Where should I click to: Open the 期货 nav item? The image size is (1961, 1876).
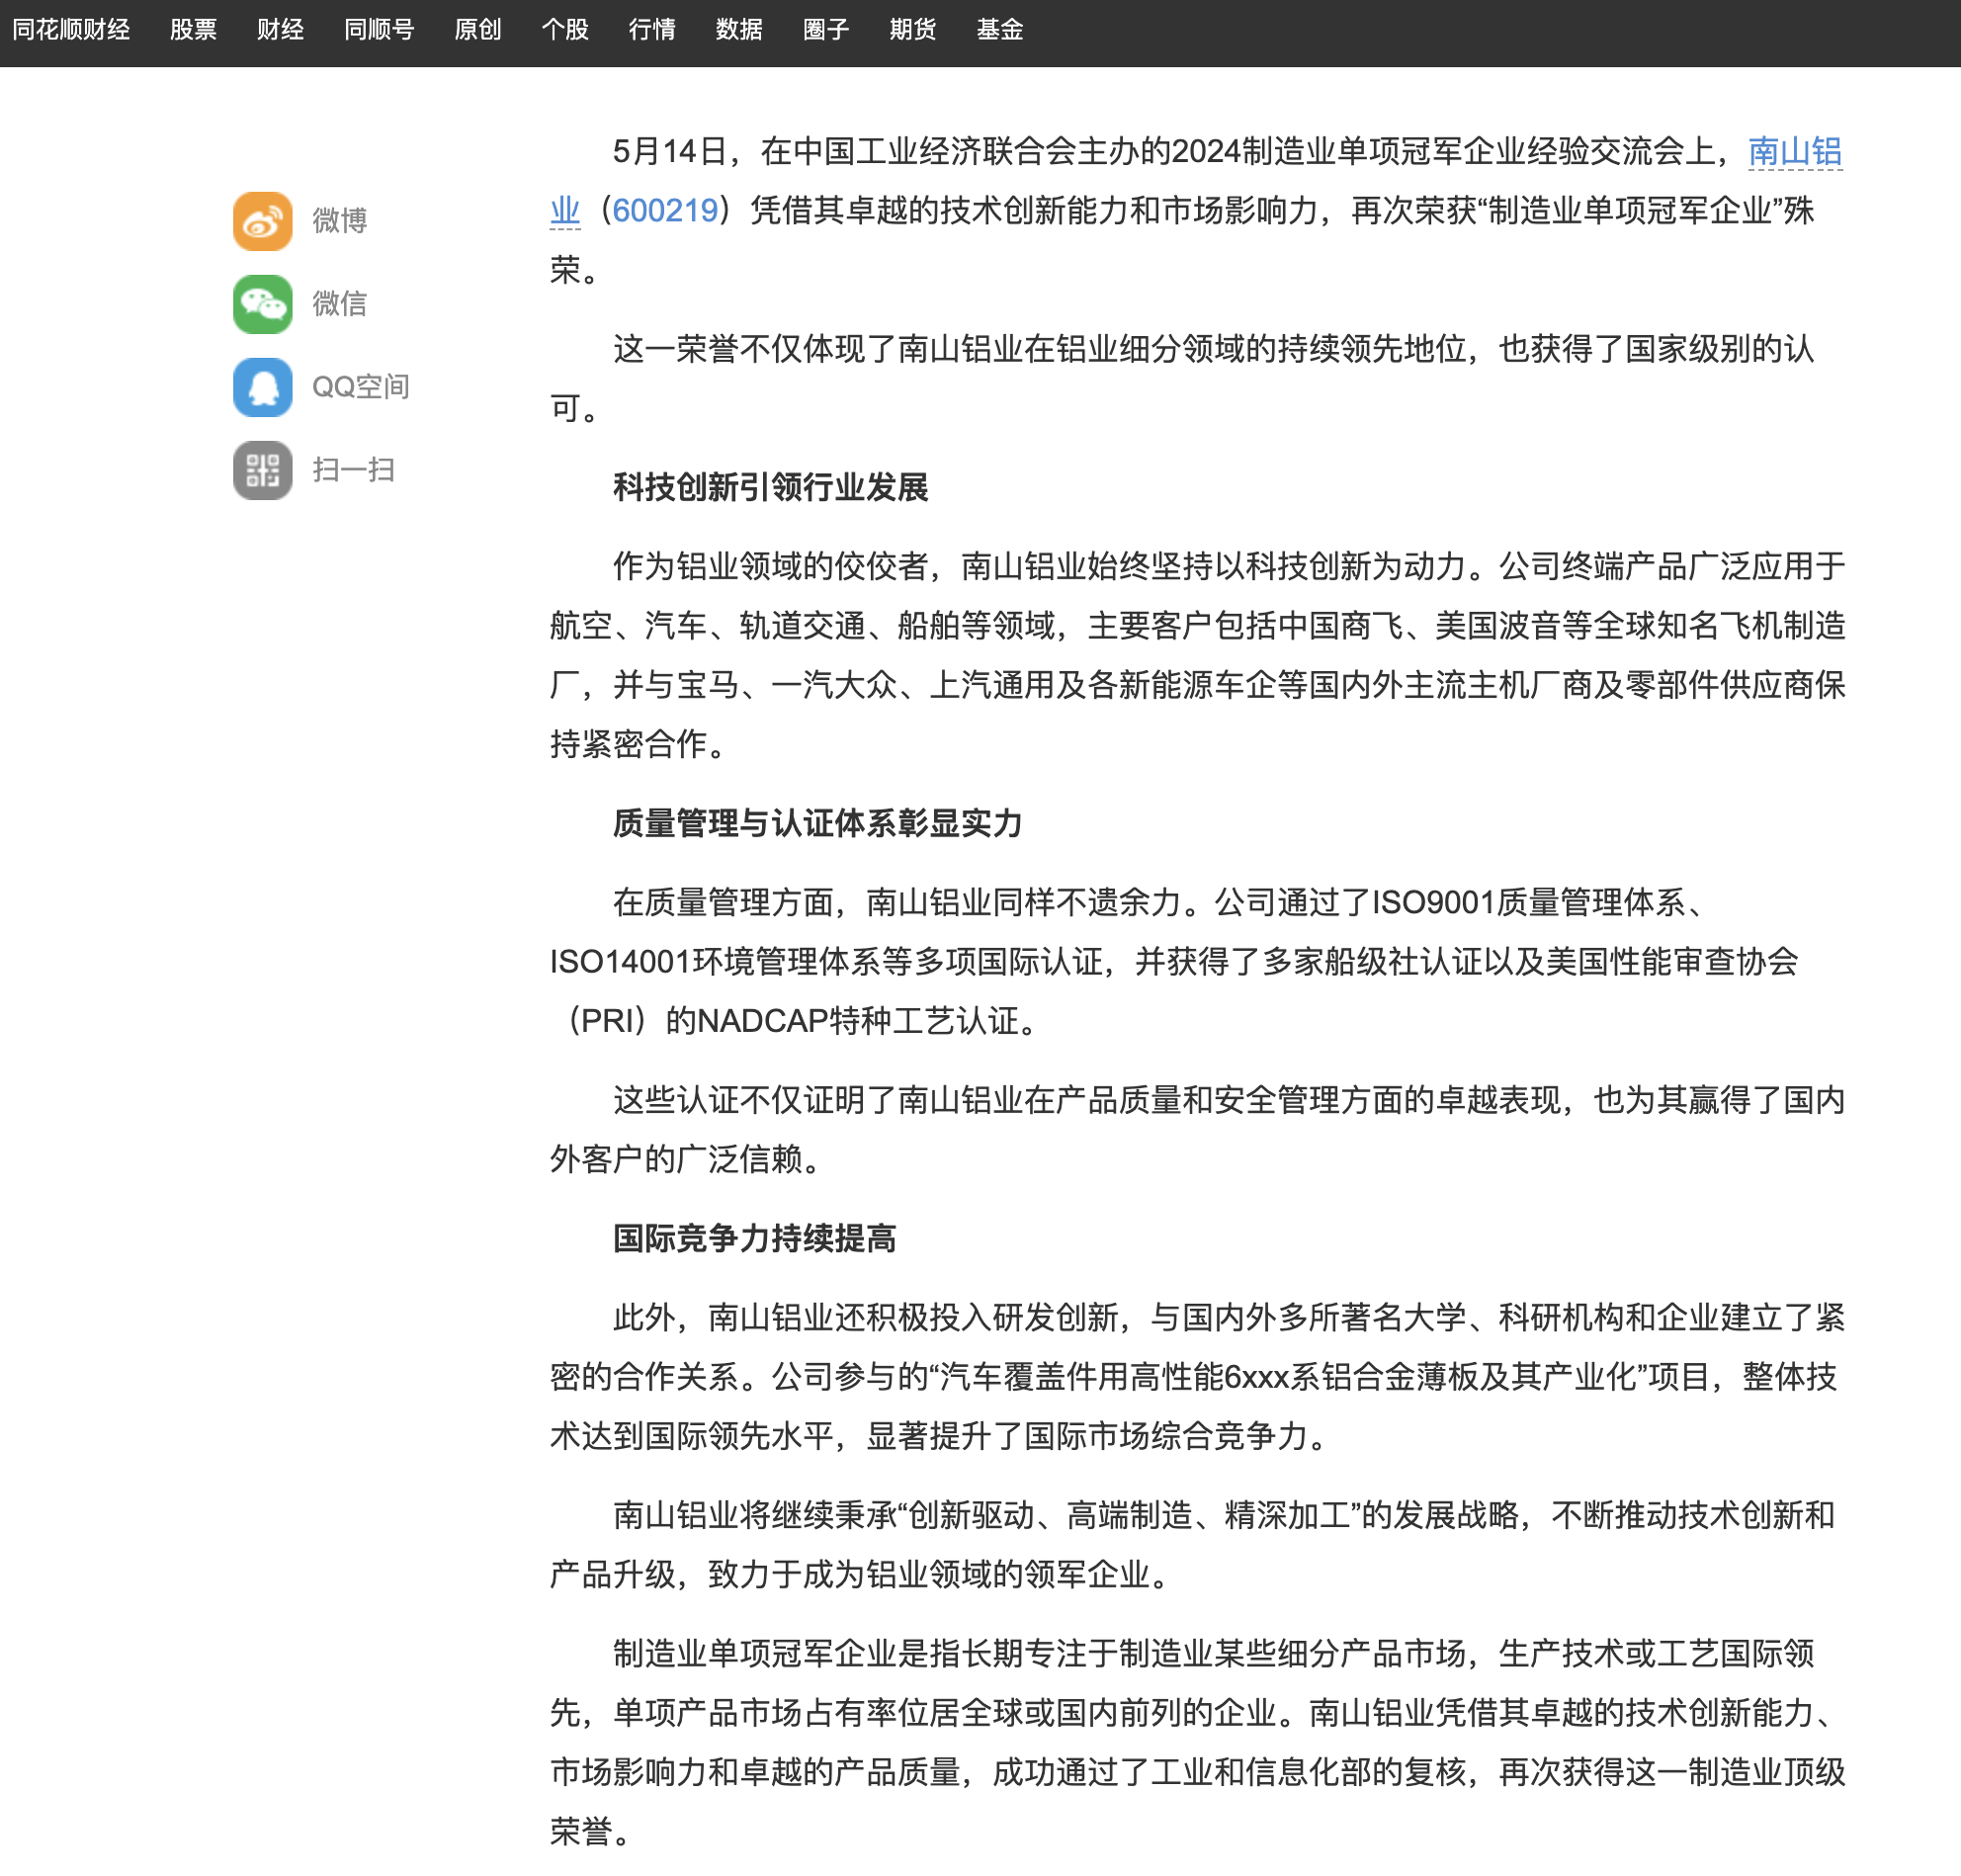(x=913, y=30)
